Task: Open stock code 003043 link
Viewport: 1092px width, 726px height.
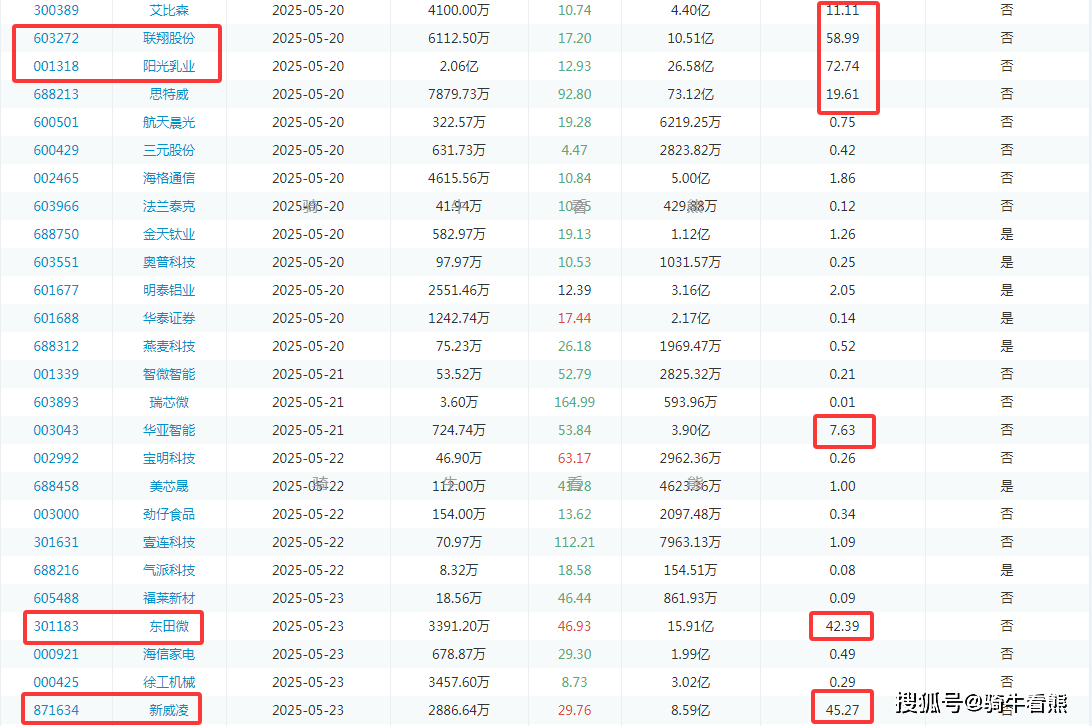Action: coord(56,430)
